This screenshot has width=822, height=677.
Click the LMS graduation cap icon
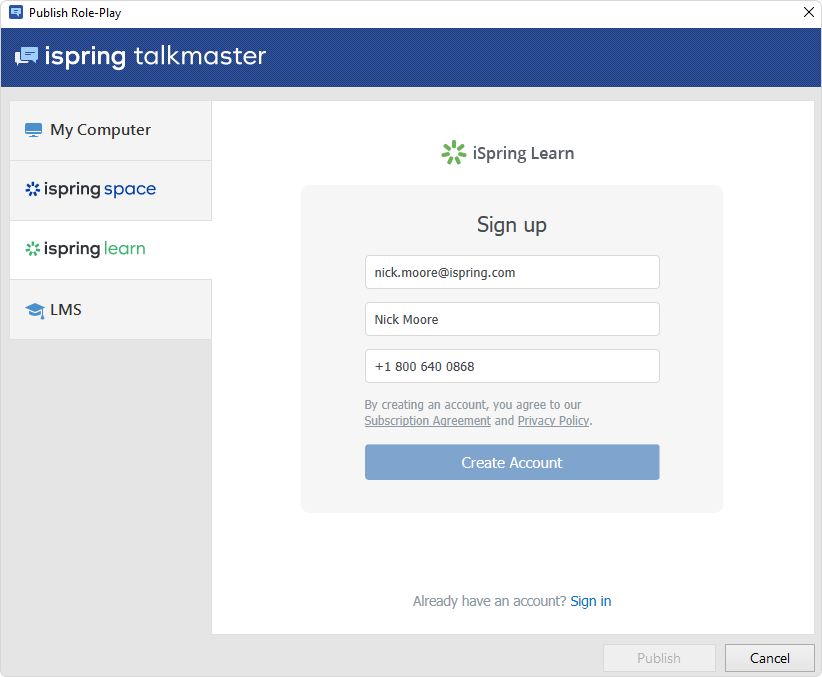[x=34, y=310]
